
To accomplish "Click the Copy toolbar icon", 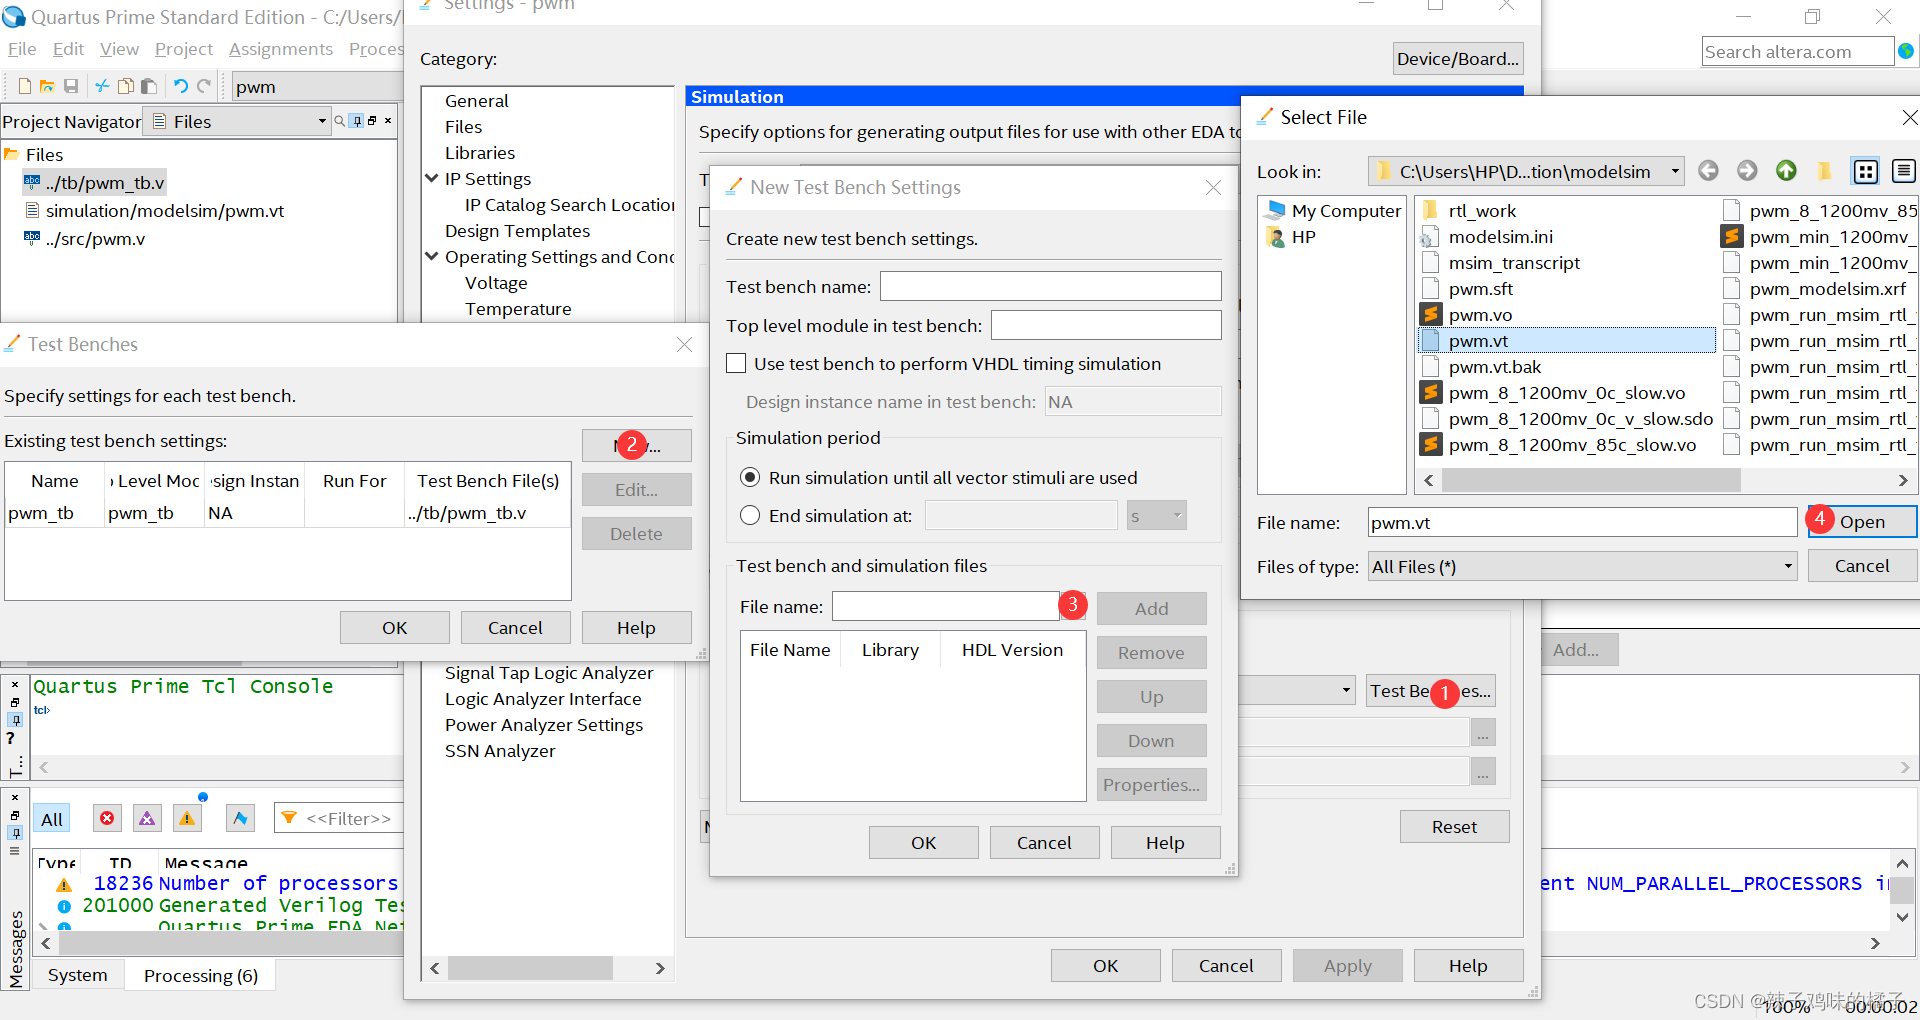I will click(x=125, y=86).
